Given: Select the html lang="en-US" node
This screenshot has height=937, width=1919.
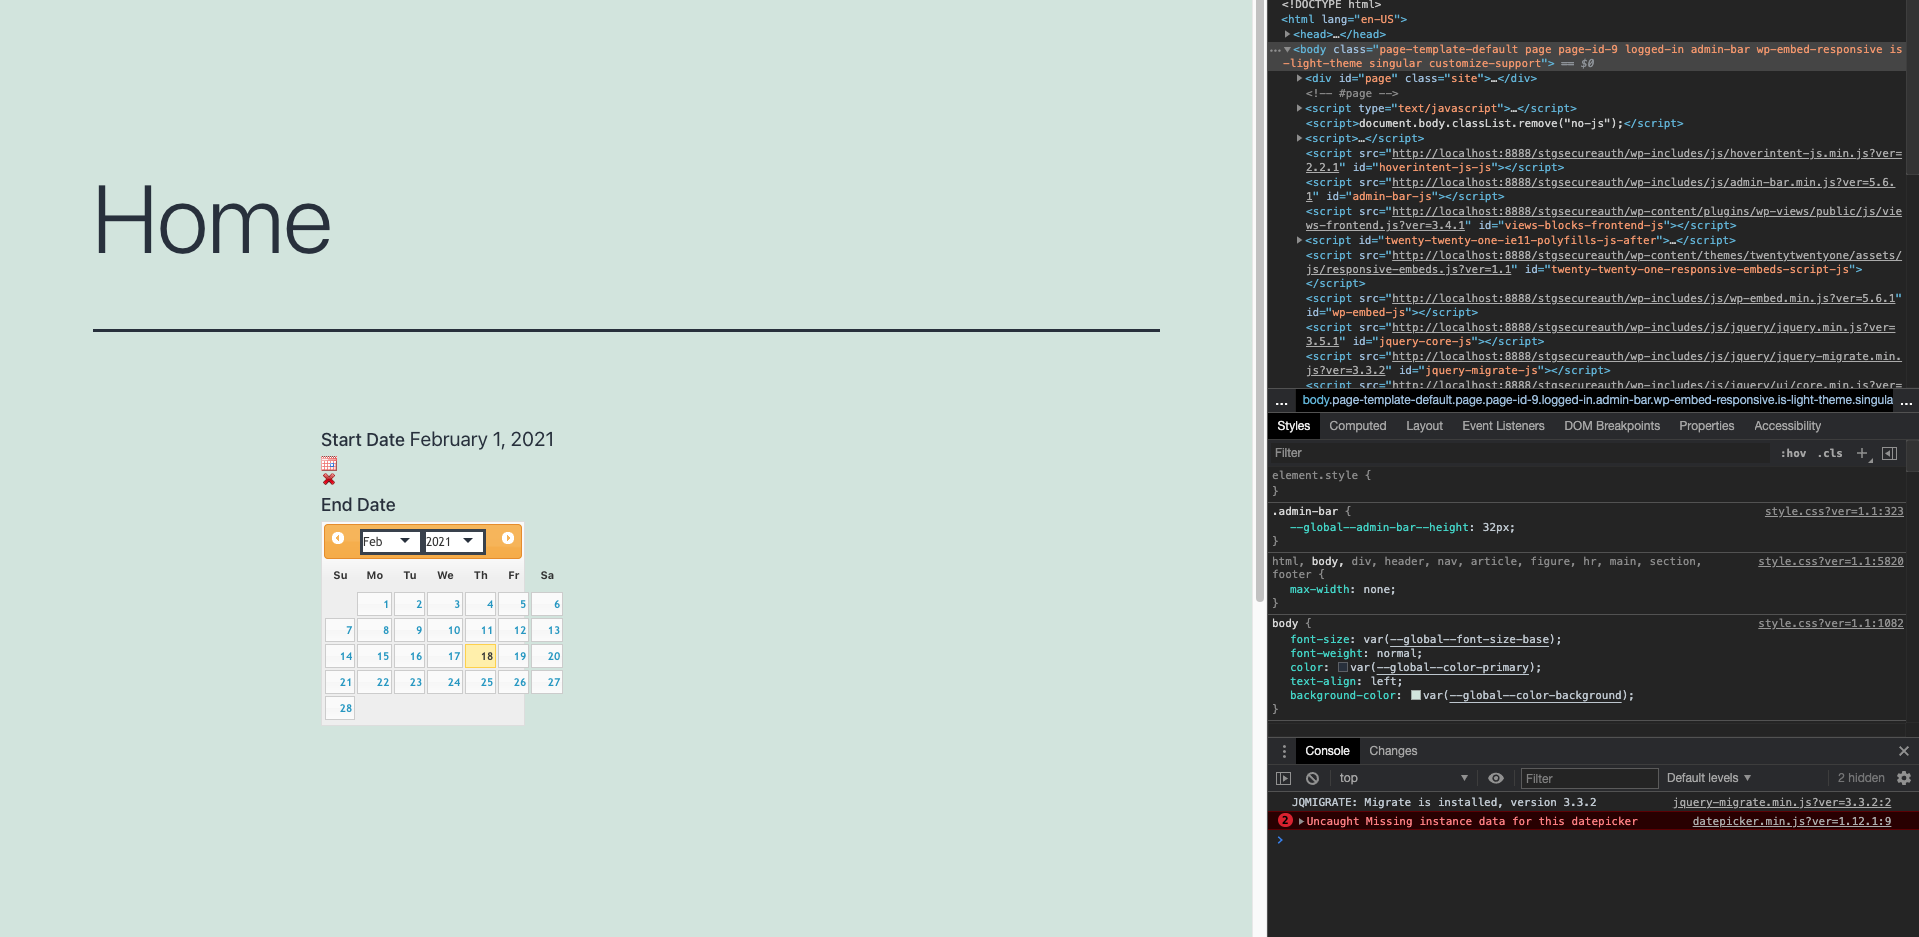Looking at the screenshot, I should coord(1344,19).
